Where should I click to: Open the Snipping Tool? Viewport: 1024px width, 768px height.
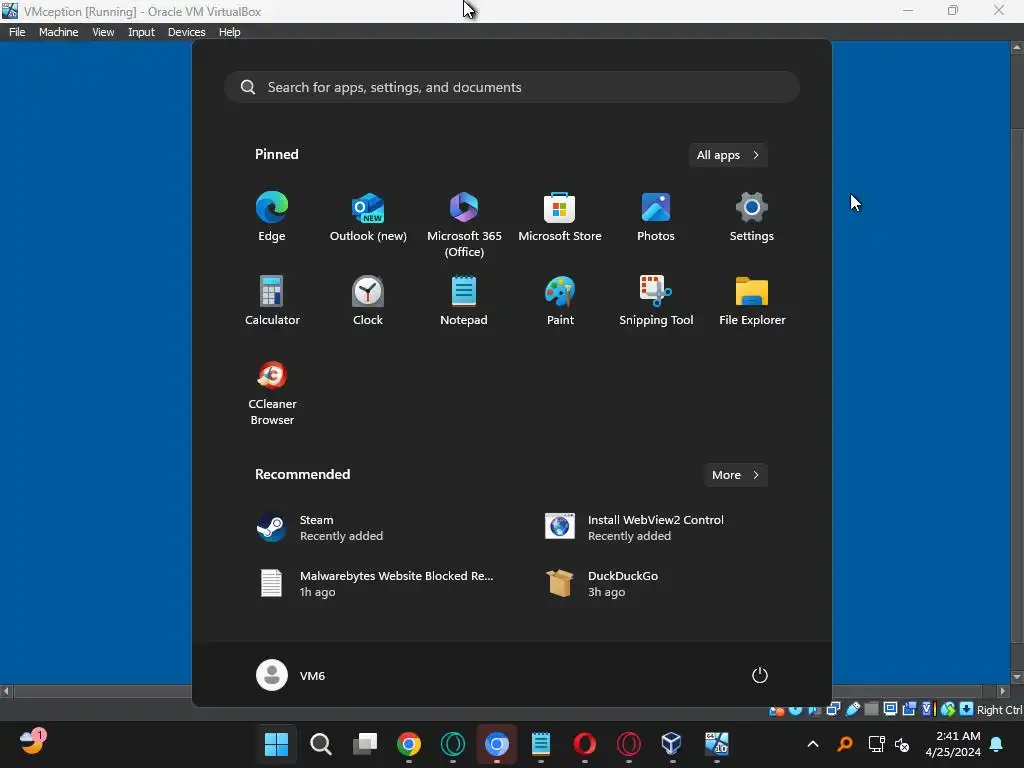[656, 301]
